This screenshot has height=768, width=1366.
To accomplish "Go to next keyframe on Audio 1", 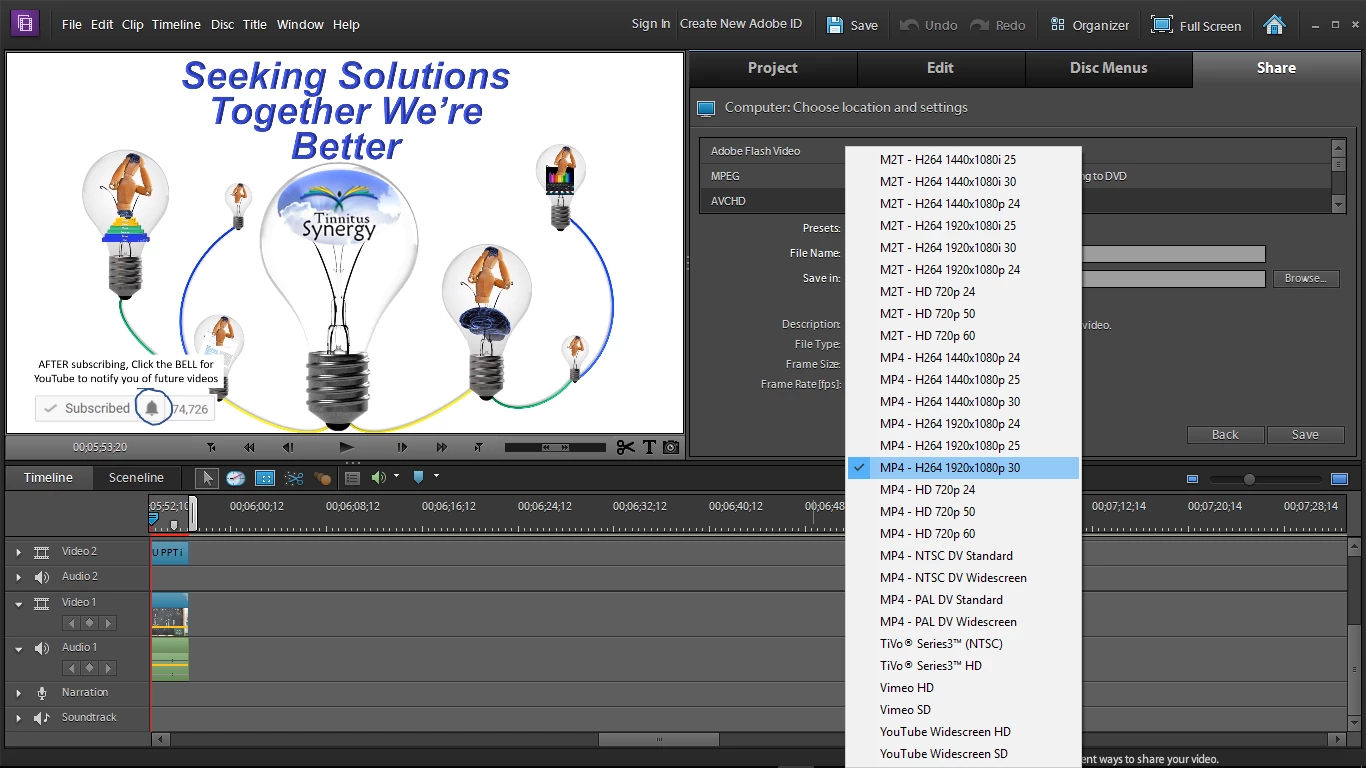I will coord(108,668).
